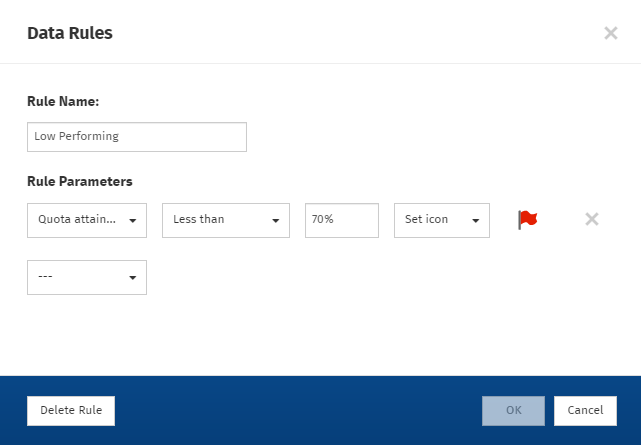Click the arrow on the '---' dropdown

[x=133, y=278]
